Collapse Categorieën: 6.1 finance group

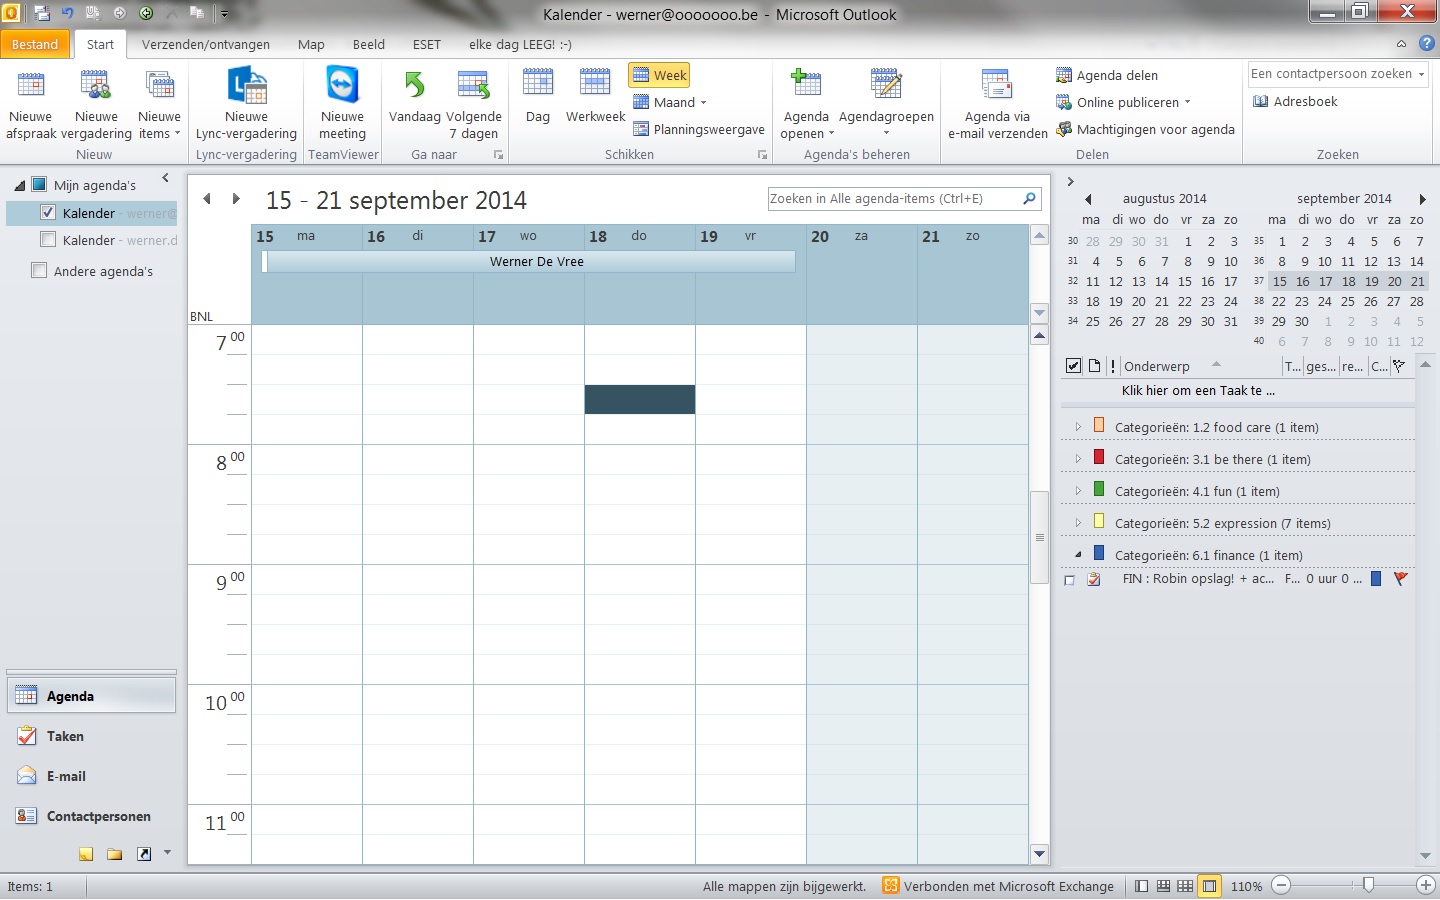[x=1078, y=555]
